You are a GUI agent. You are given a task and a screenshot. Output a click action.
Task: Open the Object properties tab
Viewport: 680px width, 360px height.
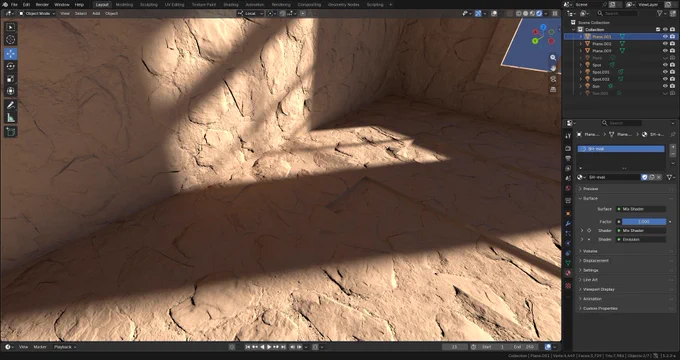click(568, 213)
